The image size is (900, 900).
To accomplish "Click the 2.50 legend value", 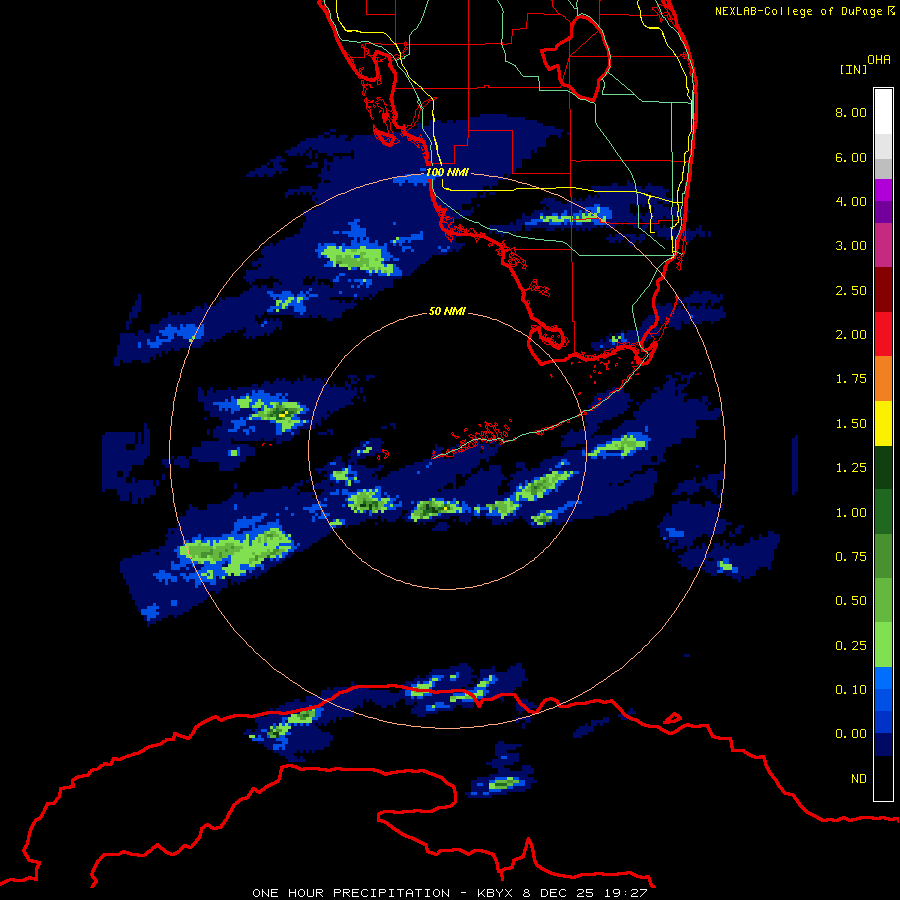I will [x=851, y=290].
